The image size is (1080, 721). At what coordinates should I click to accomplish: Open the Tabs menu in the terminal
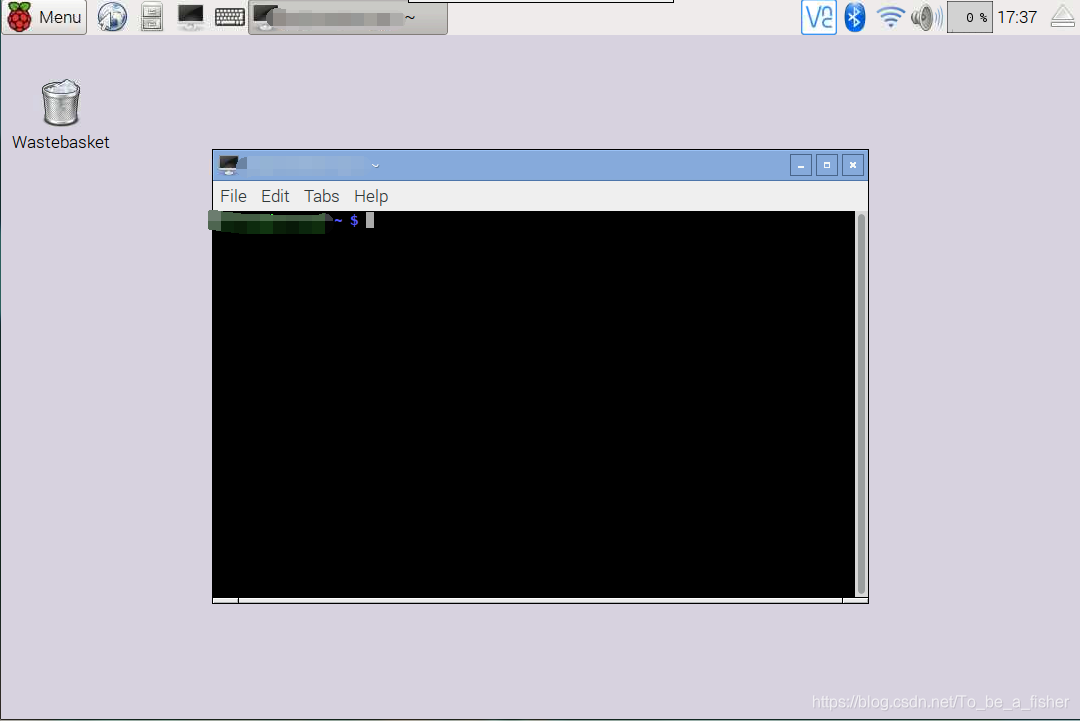pos(322,196)
